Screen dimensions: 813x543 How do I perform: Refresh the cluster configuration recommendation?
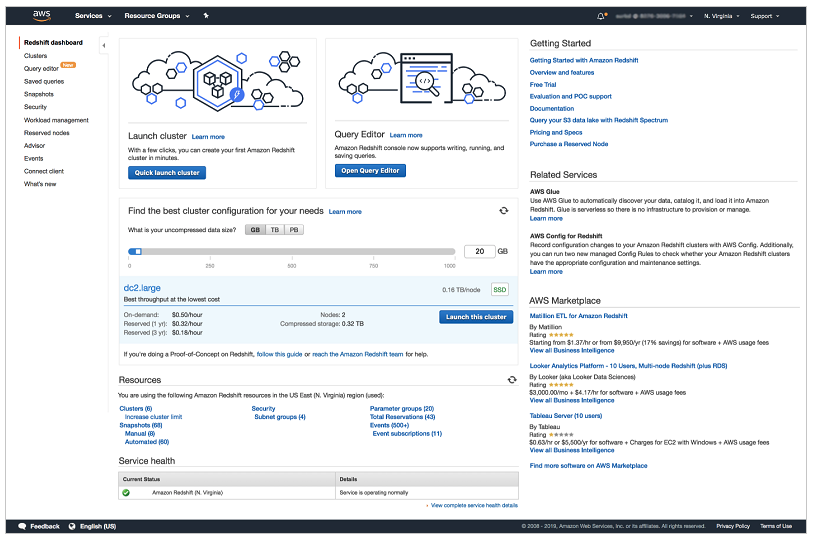tap(503, 211)
